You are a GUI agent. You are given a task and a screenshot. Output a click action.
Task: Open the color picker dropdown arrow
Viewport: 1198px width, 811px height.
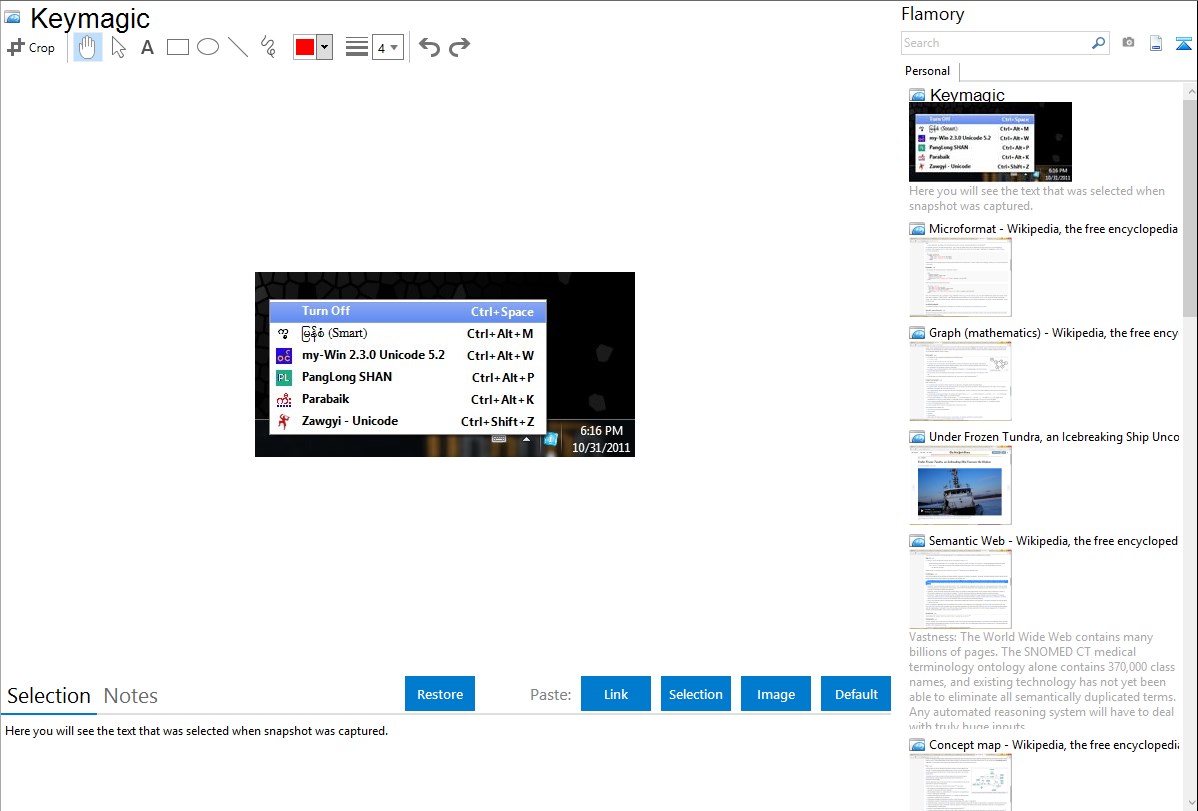point(325,47)
